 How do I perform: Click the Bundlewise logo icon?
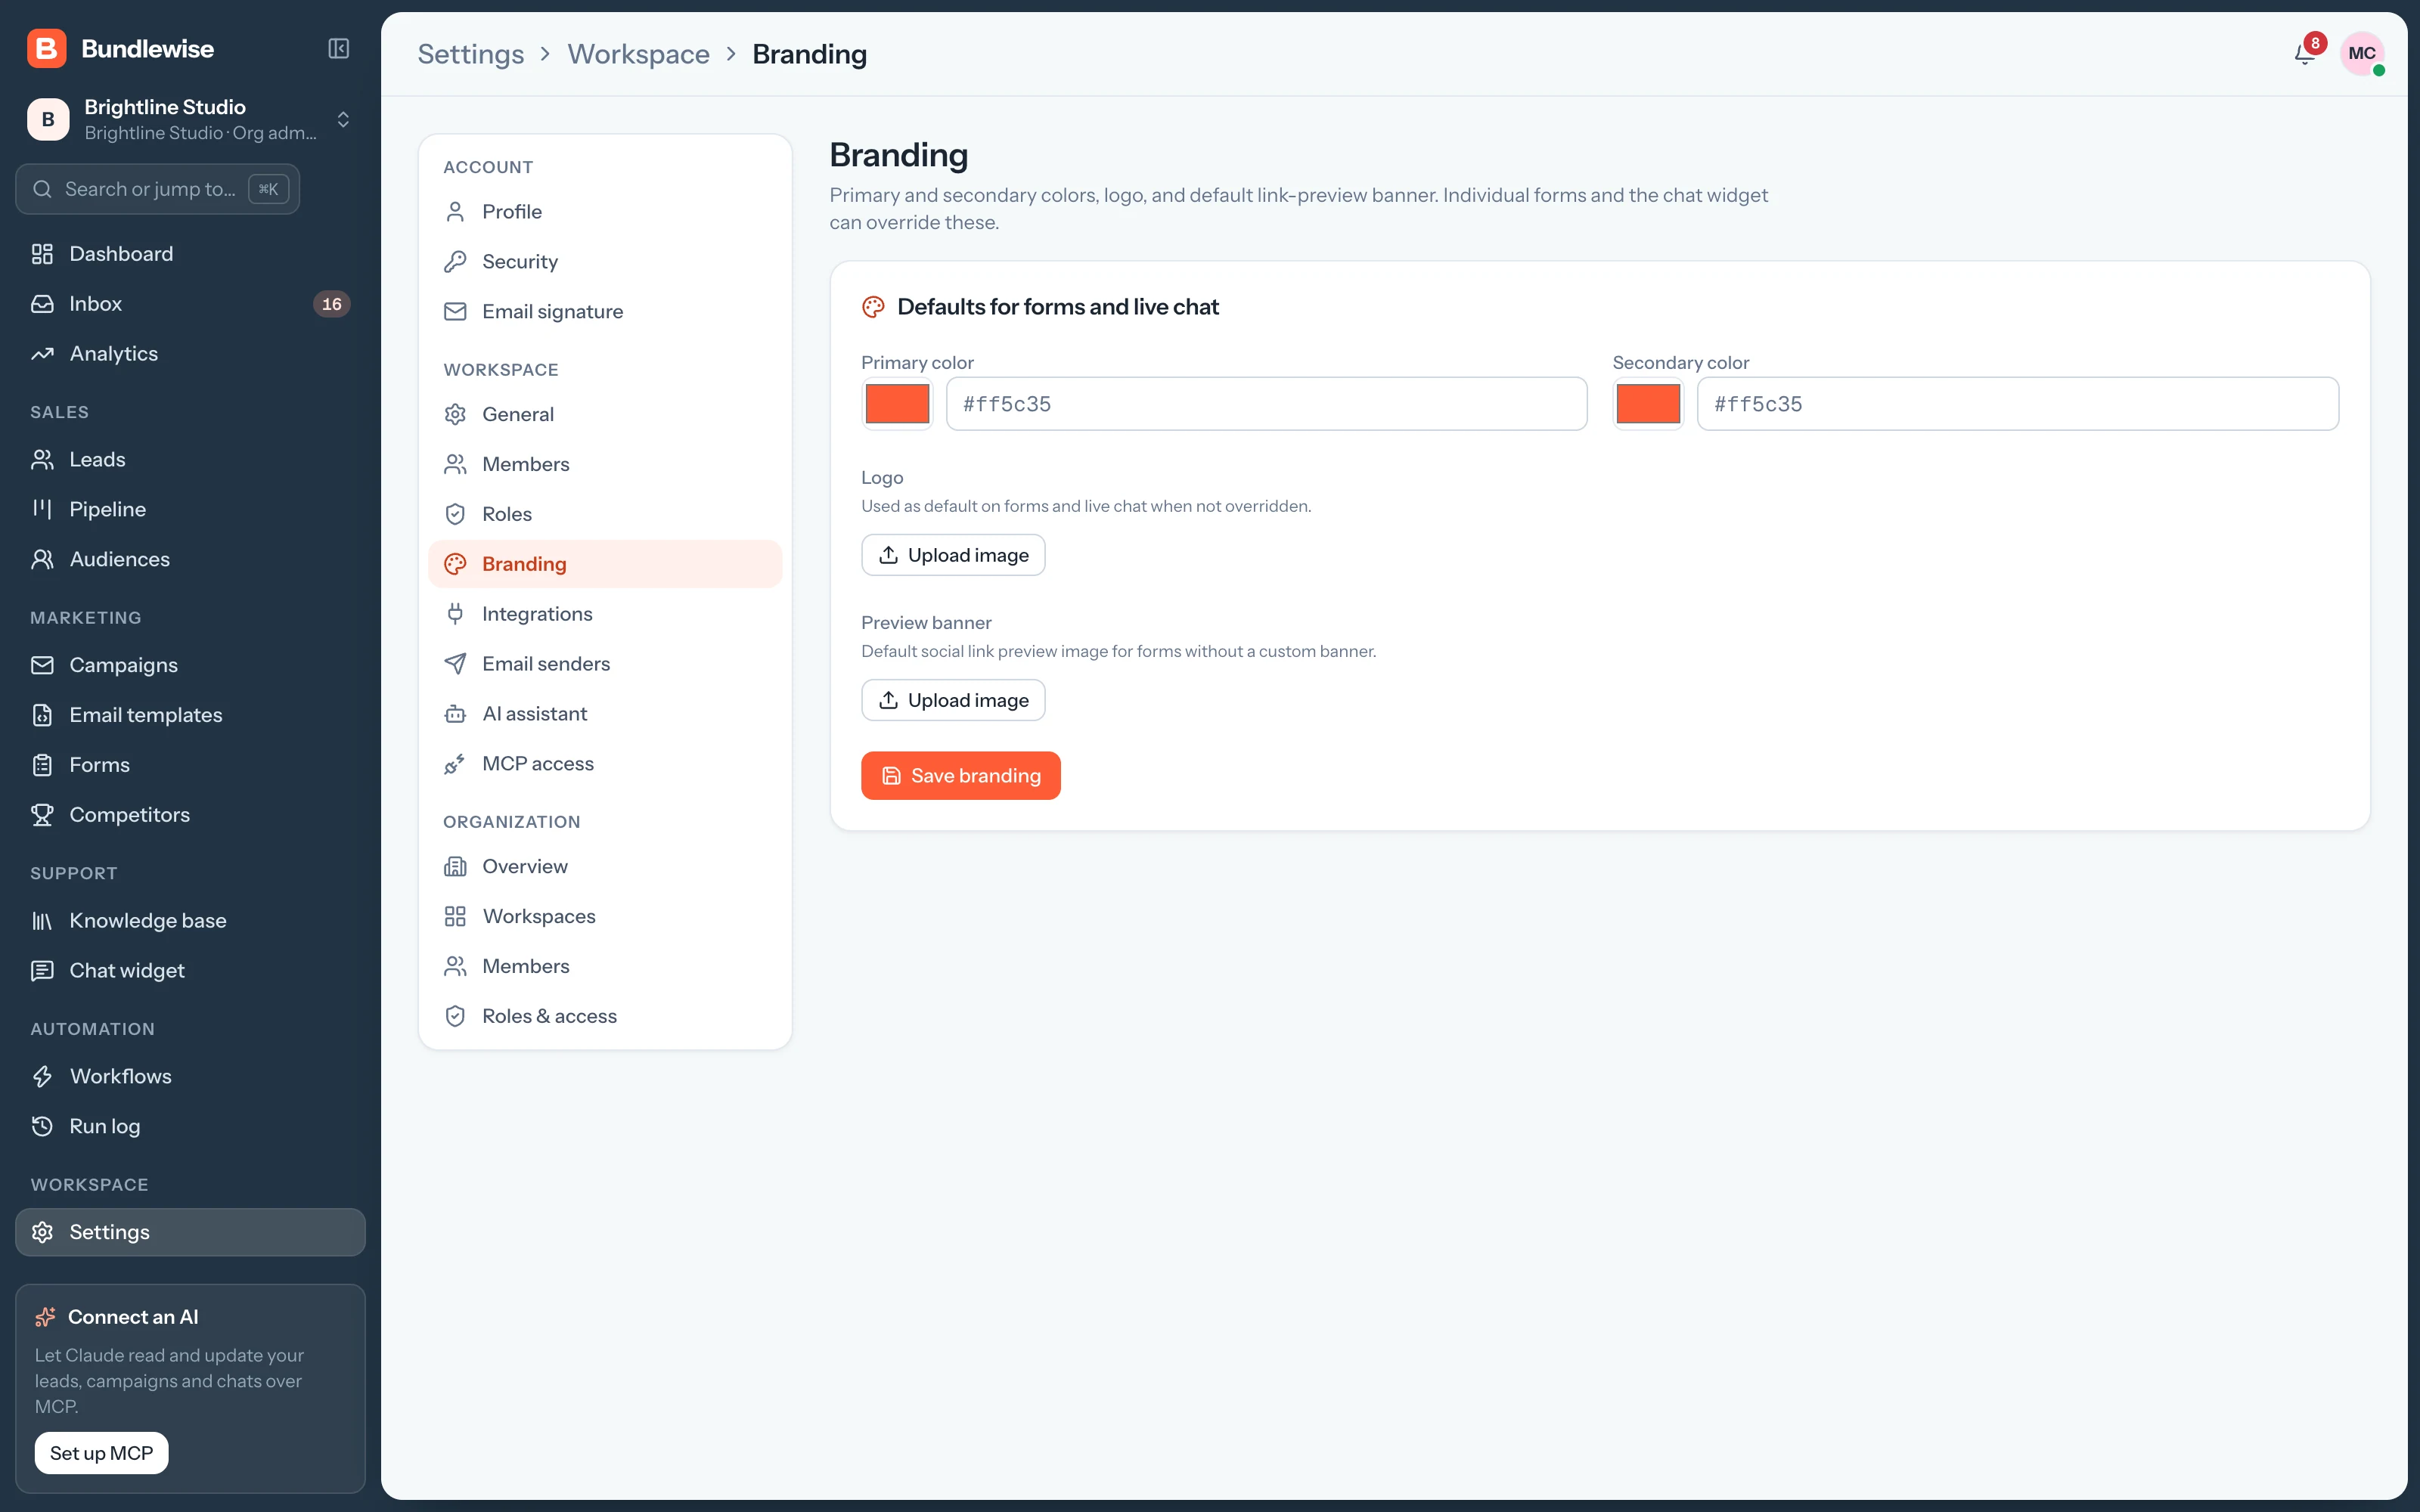[47, 49]
